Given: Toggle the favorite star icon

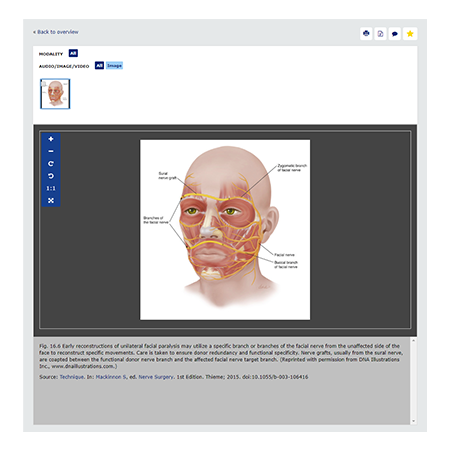Looking at the screenshot, I should coord(410,34).
